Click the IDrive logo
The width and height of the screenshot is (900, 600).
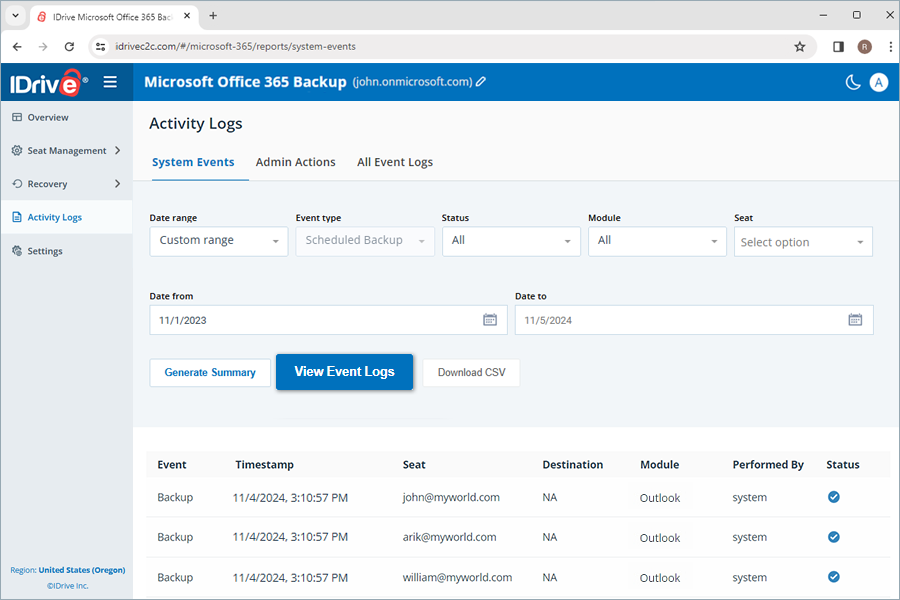[48, 83]
